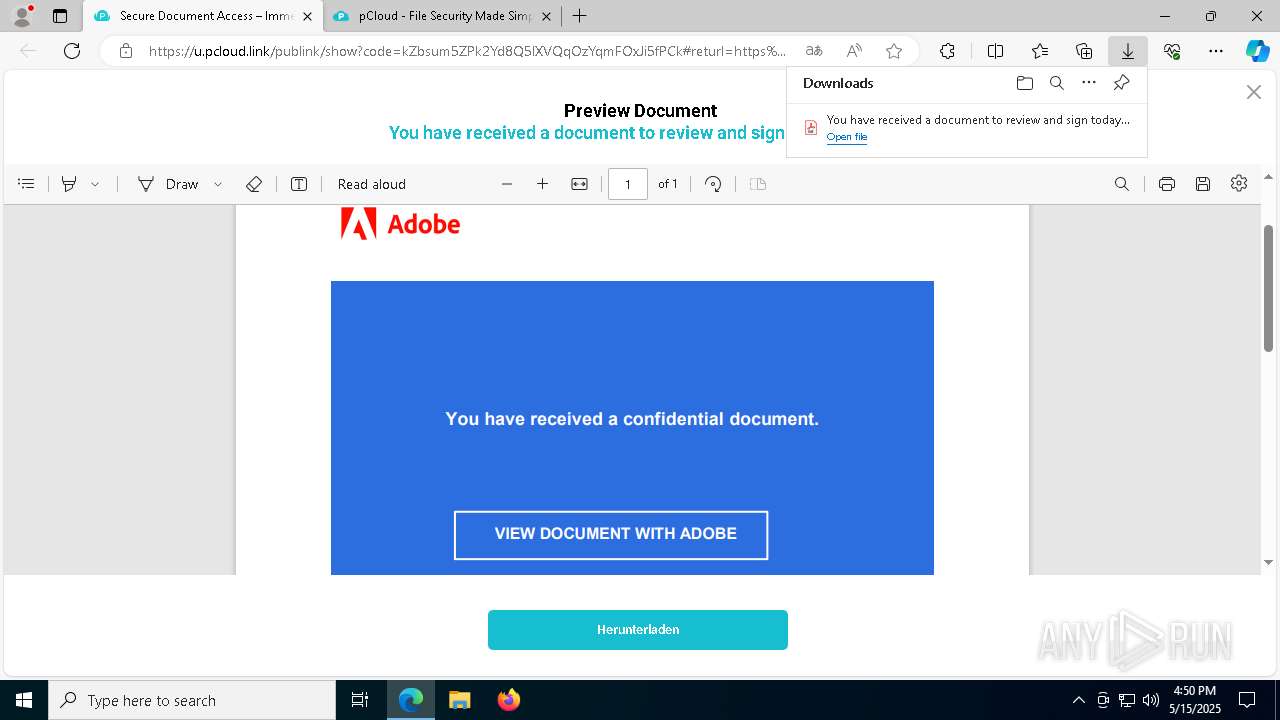Activate the Add text tool
Image resolution: width=1280 pixels, height=720 pixels.
[299, 184]
